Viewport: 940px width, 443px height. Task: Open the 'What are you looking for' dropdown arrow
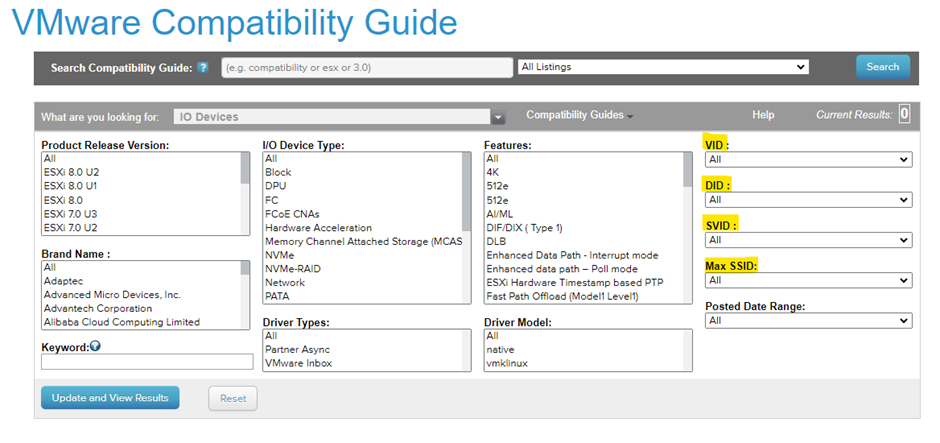[498, 117]
